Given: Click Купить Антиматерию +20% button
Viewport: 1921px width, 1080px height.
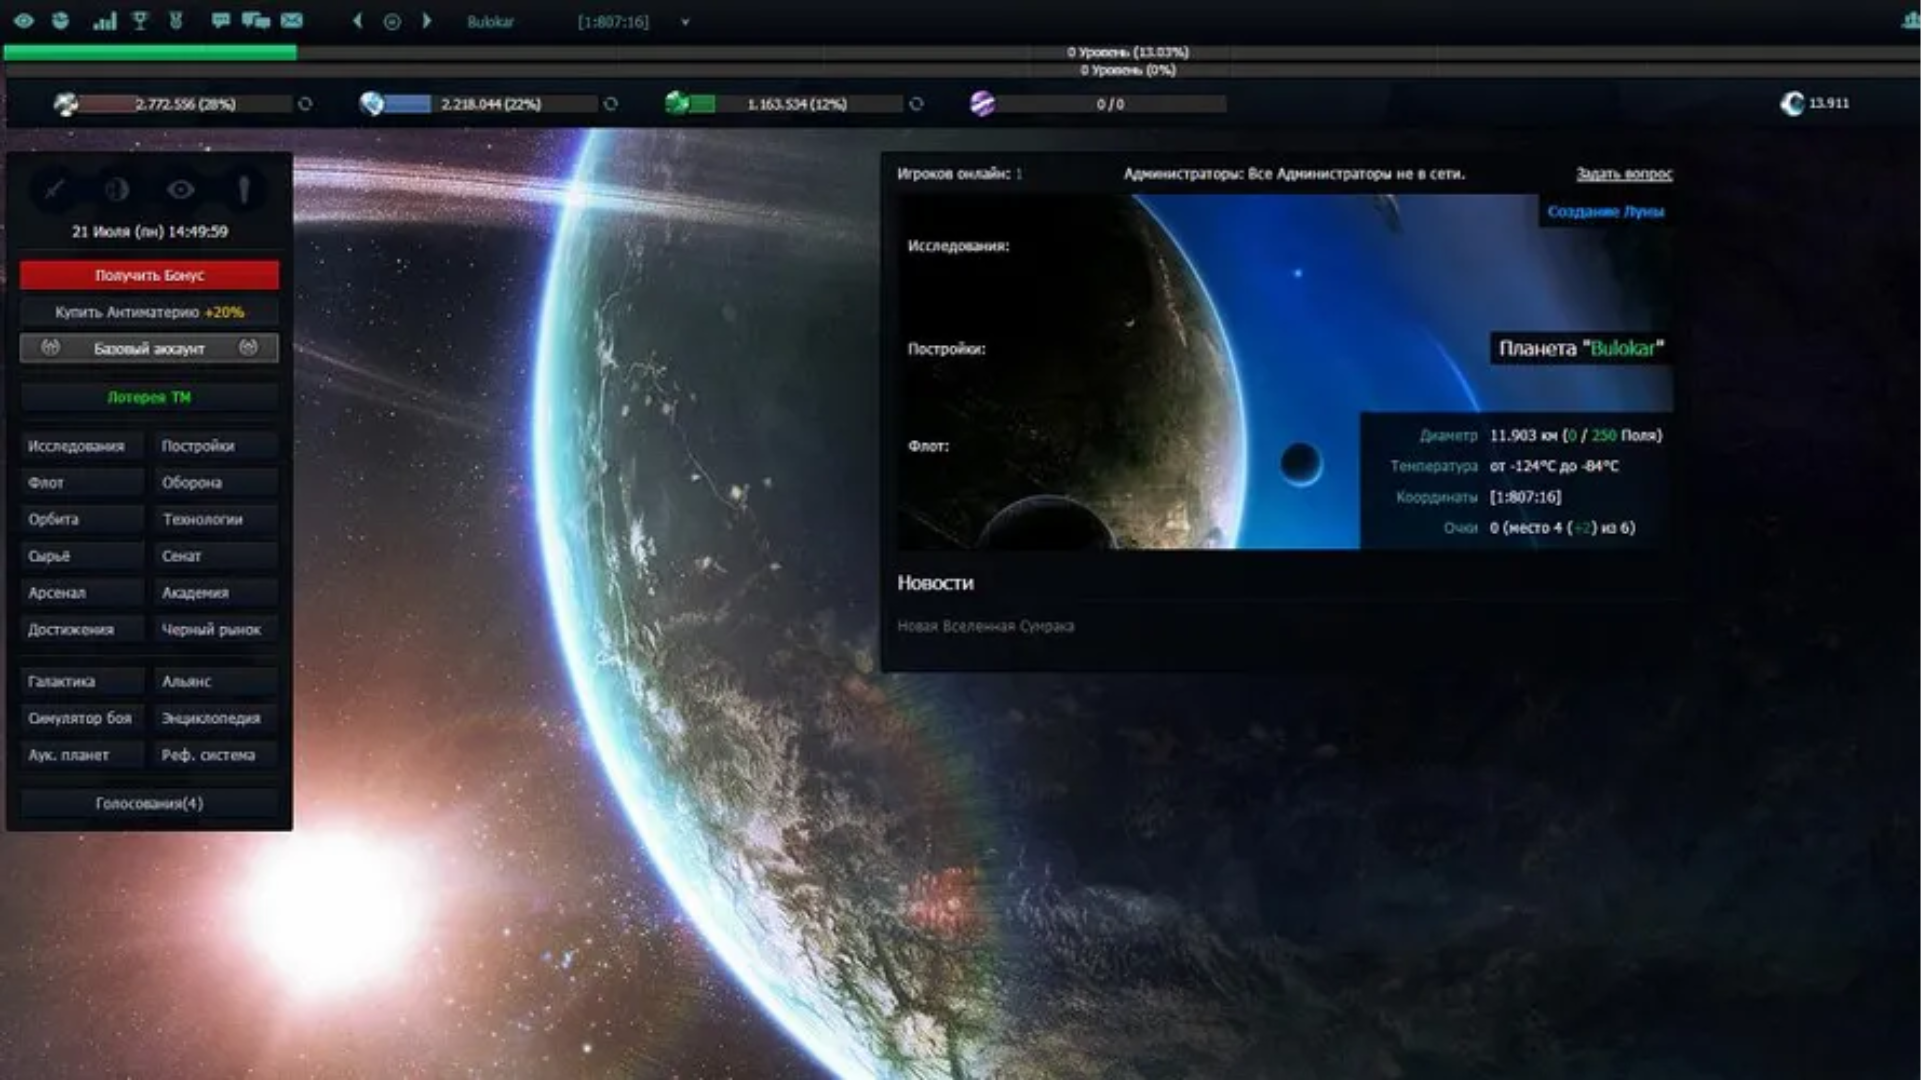Looking at the screenshot, I should (x=149, y=312).
